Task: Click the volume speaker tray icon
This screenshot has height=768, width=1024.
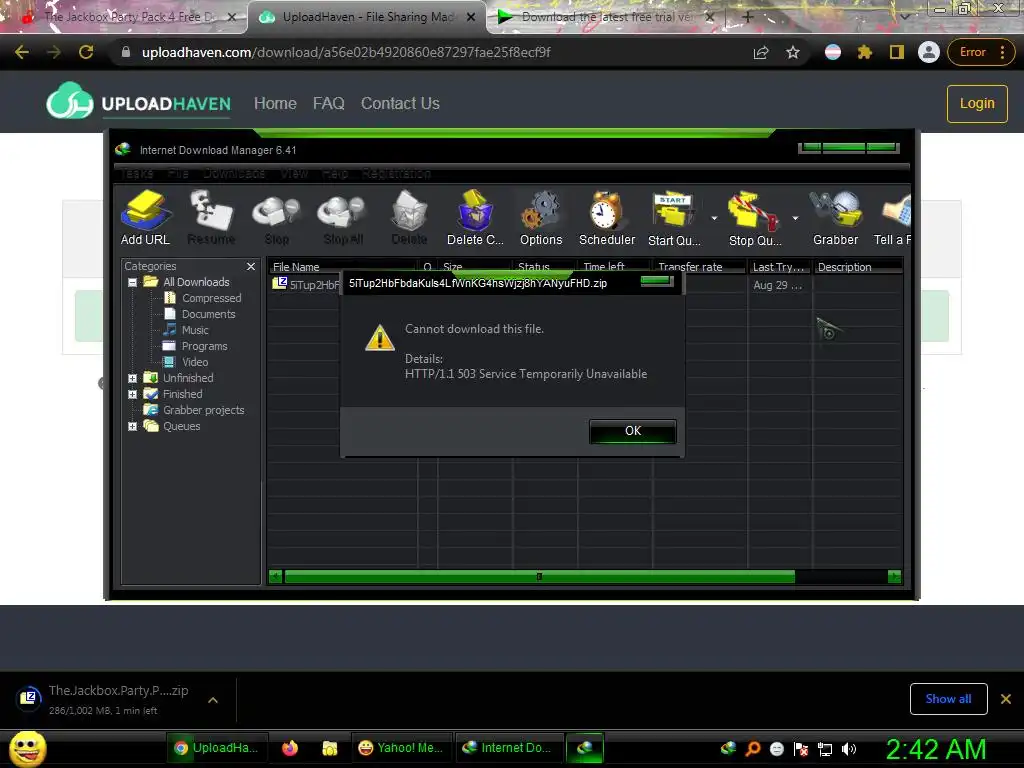Action: [x=849, y=749]
